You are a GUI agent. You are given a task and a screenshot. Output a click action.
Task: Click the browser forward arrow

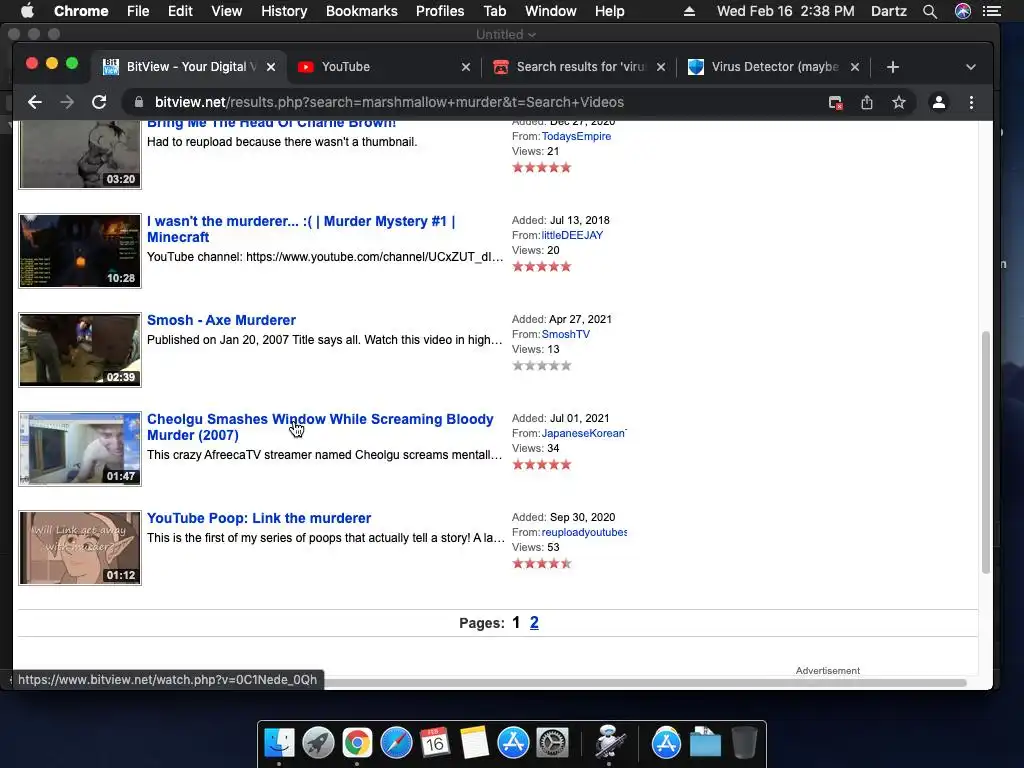67,103
